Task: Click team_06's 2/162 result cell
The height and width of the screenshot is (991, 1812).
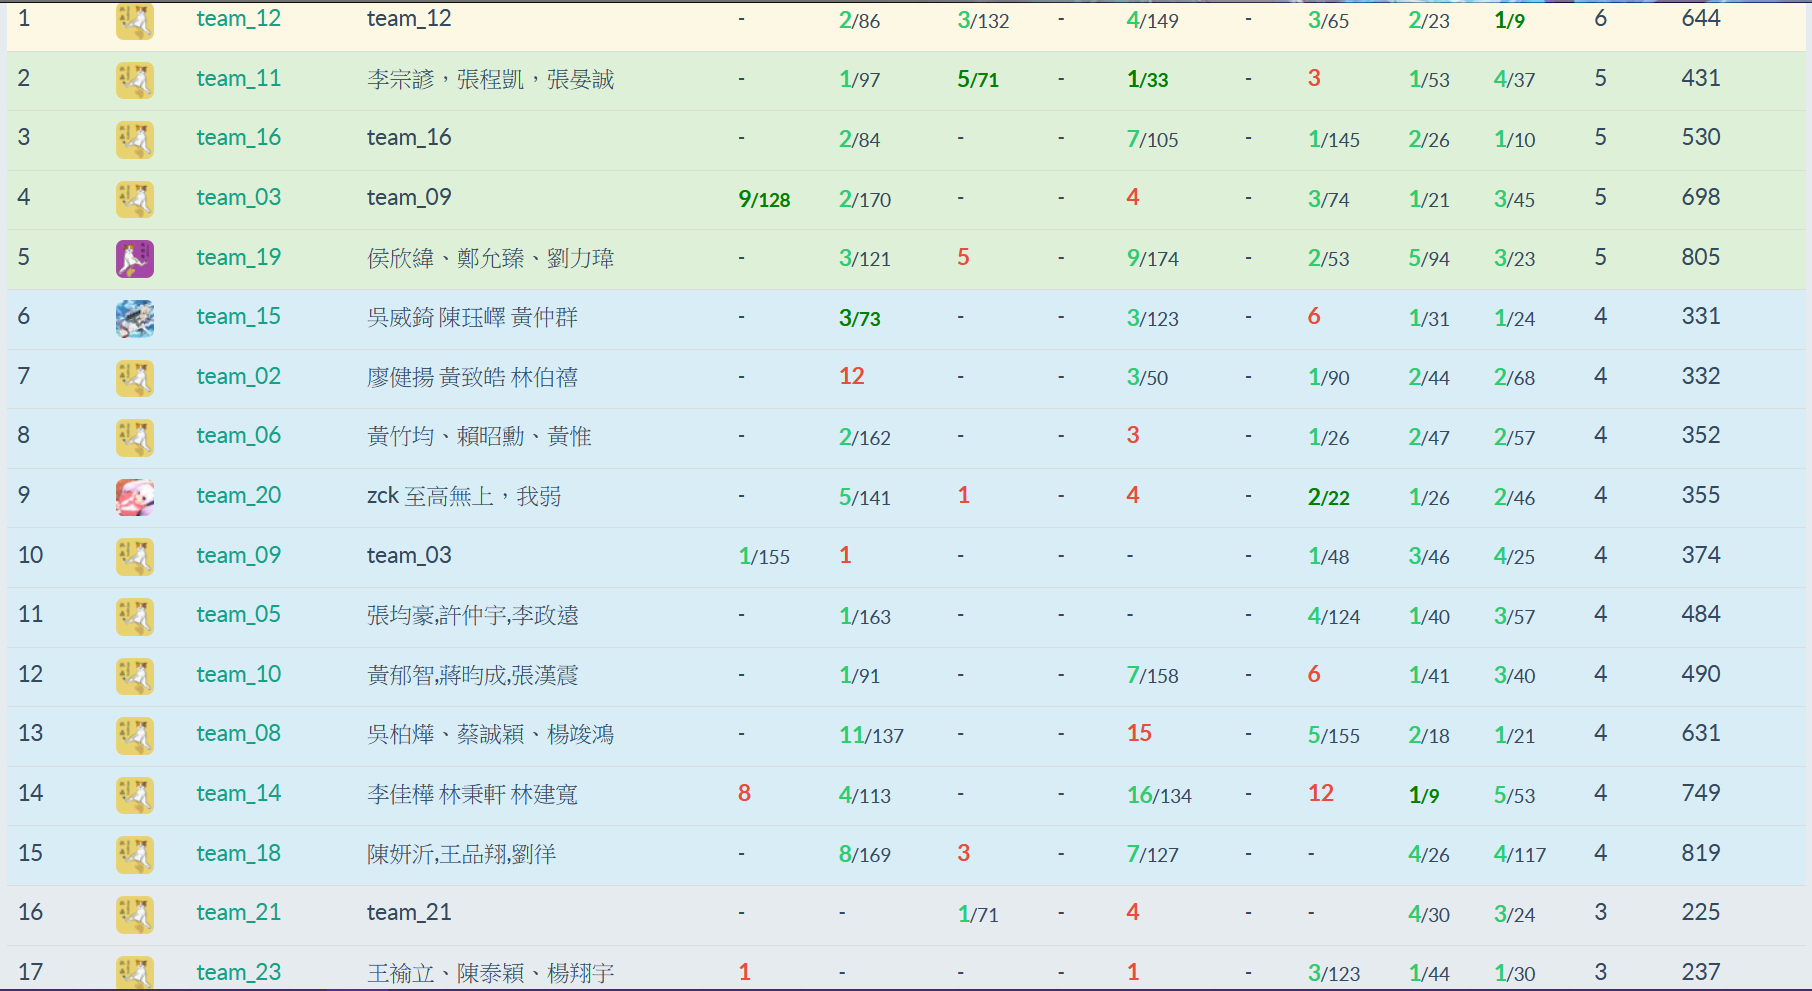Action: 865,437
